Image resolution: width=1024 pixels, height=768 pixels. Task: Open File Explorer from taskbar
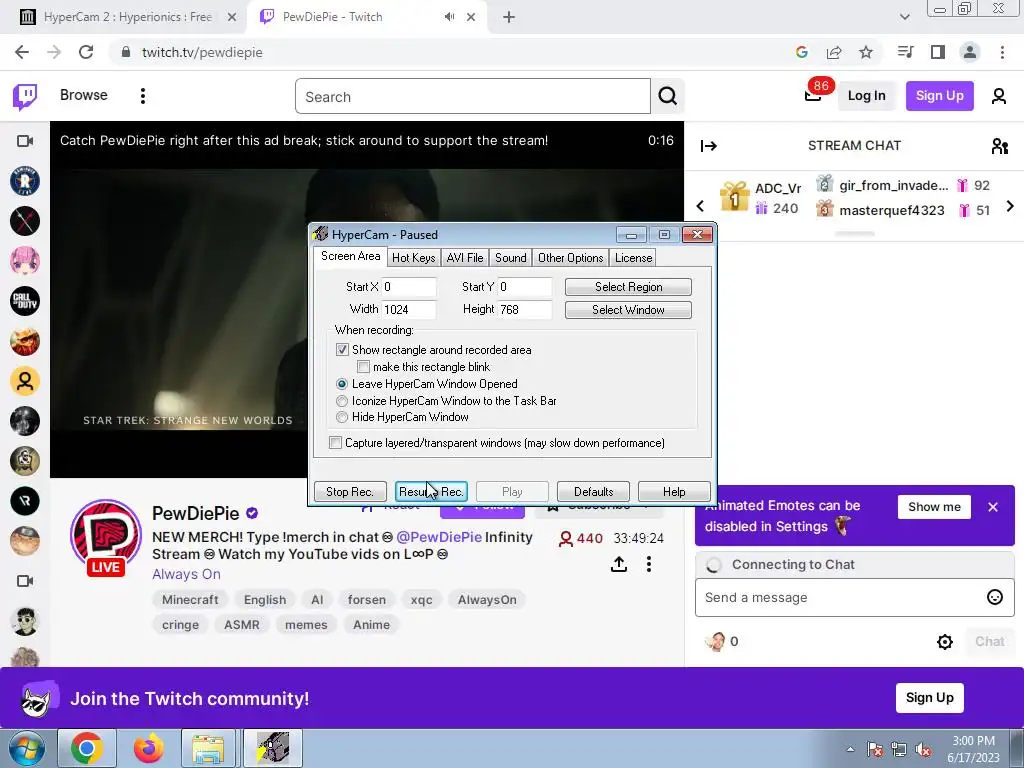tap(208, 748)
